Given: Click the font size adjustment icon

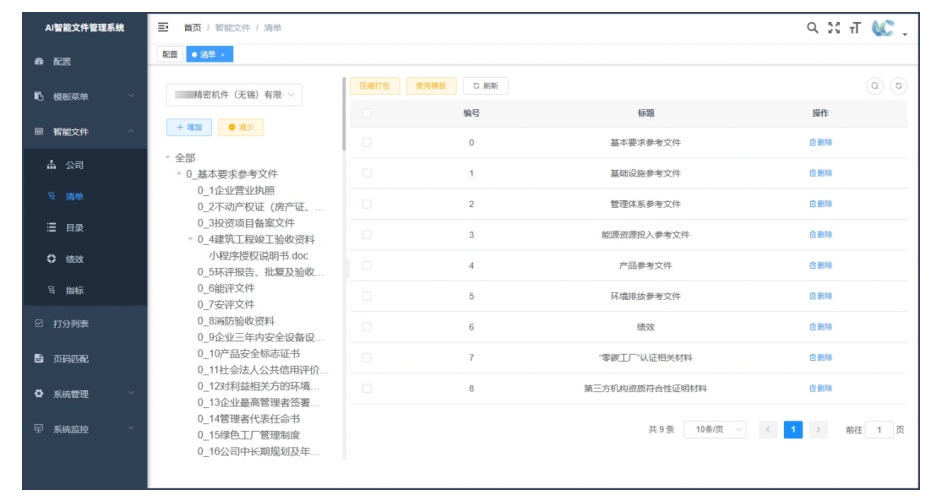Looking at the screenshot, I should [854, 28].
